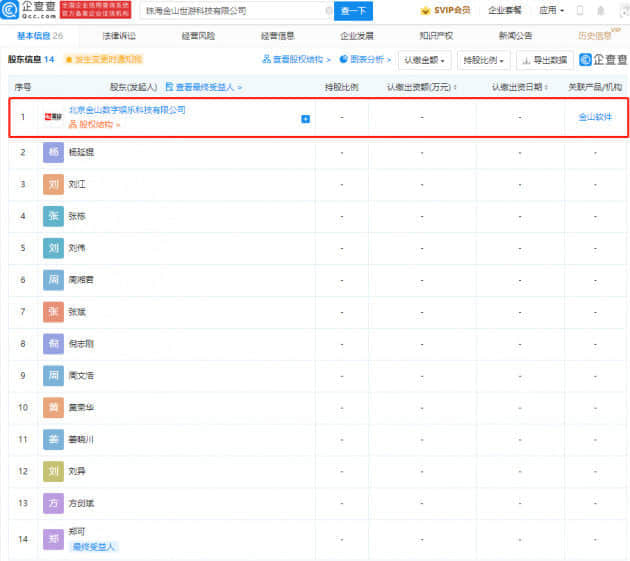Screen dimensions: 630x561
Task: Click the blue 周 avatar in row 6
Action: point(53,280)
